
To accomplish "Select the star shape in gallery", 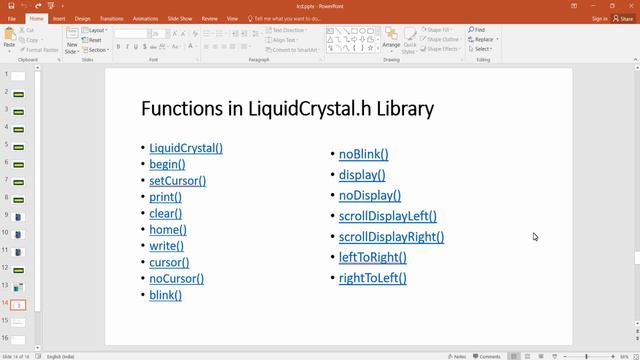I will pyautogui.click(x=370, y=48).
